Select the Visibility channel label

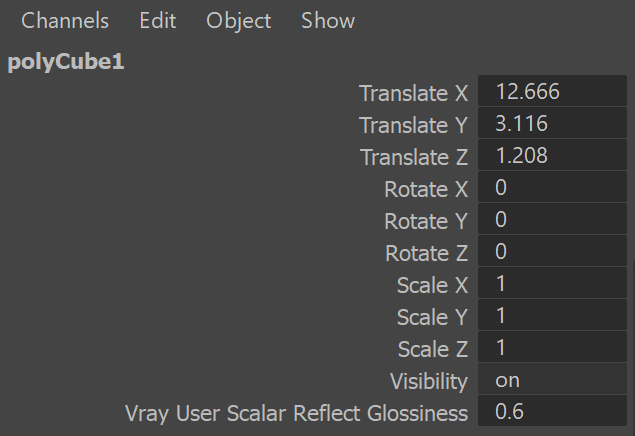point(429,382)
